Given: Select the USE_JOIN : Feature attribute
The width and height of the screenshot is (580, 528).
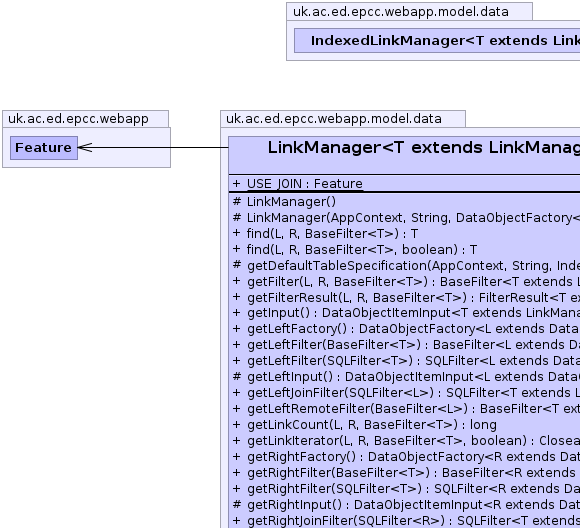Looking at the screenshot, I should click(298, 184).
